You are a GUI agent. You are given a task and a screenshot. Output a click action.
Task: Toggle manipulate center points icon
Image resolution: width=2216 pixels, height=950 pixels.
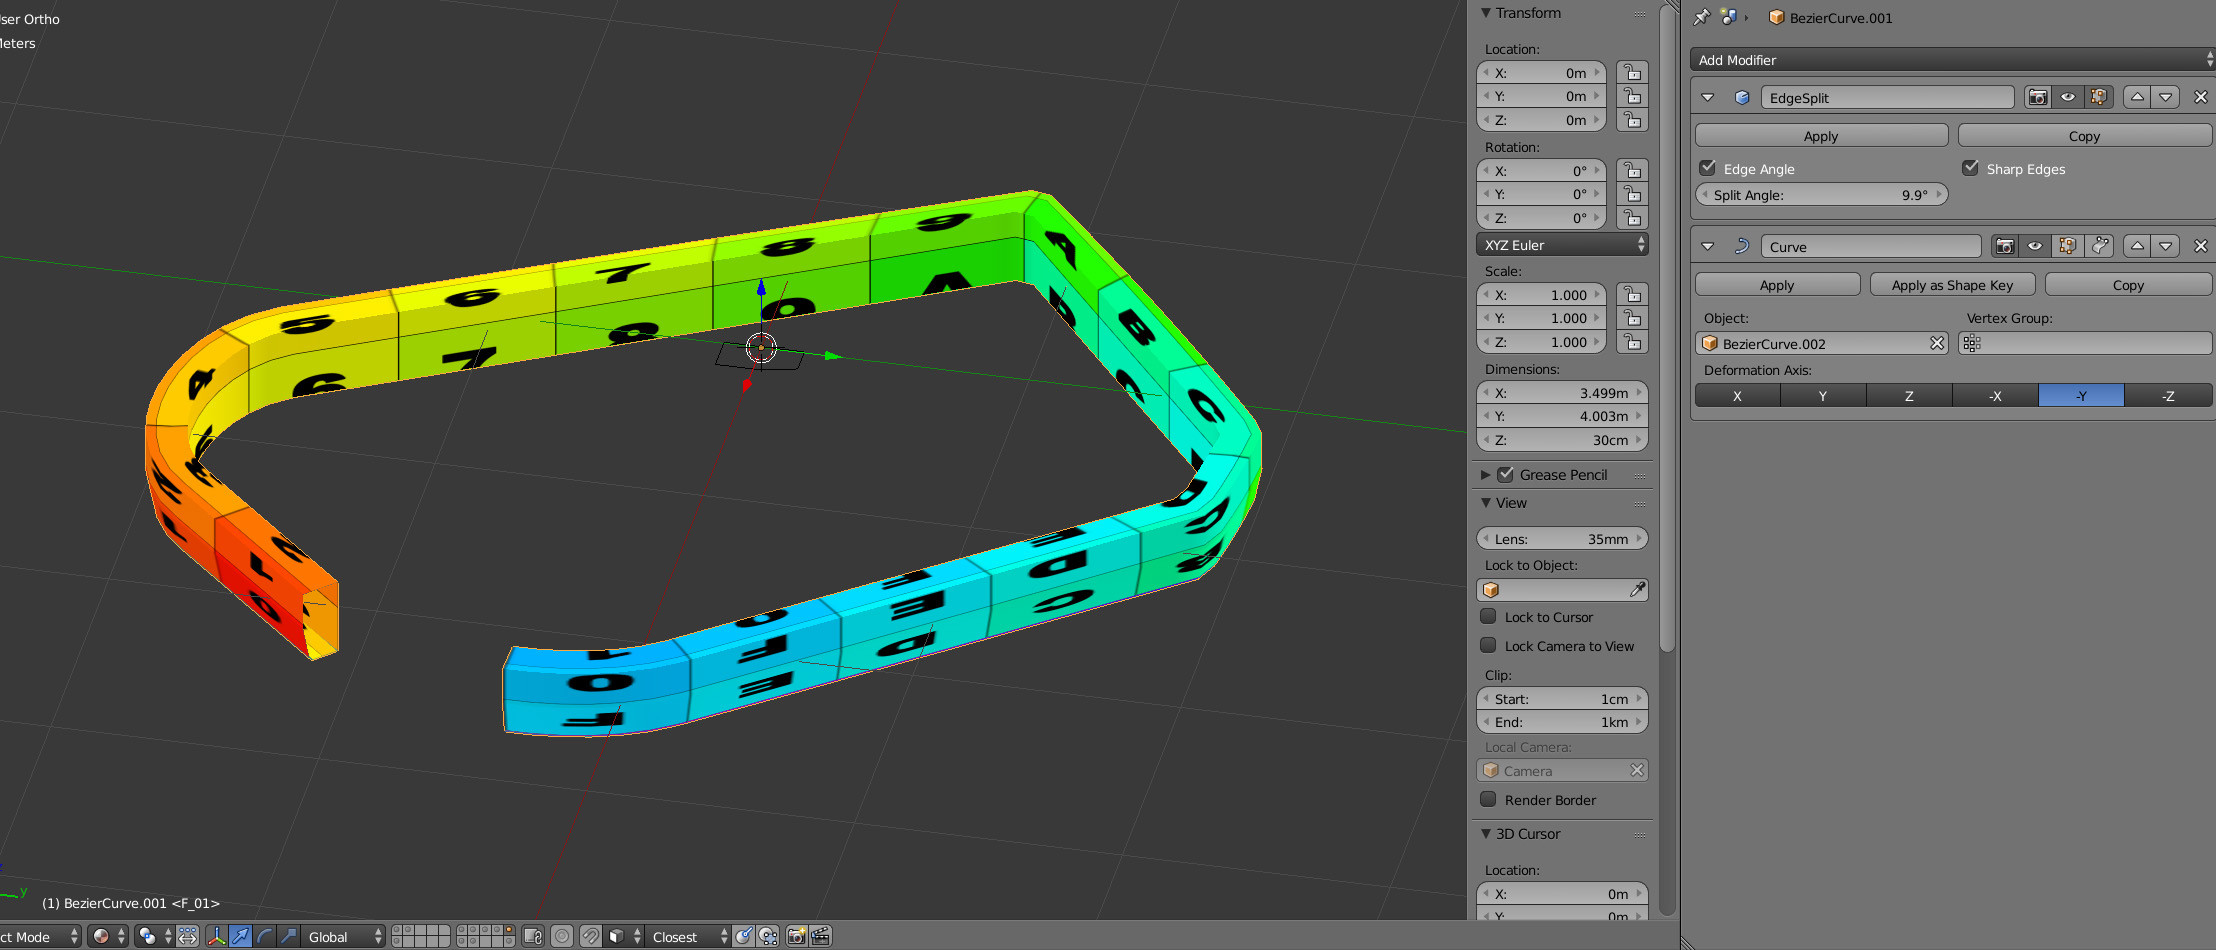click(x=188, y=936)
